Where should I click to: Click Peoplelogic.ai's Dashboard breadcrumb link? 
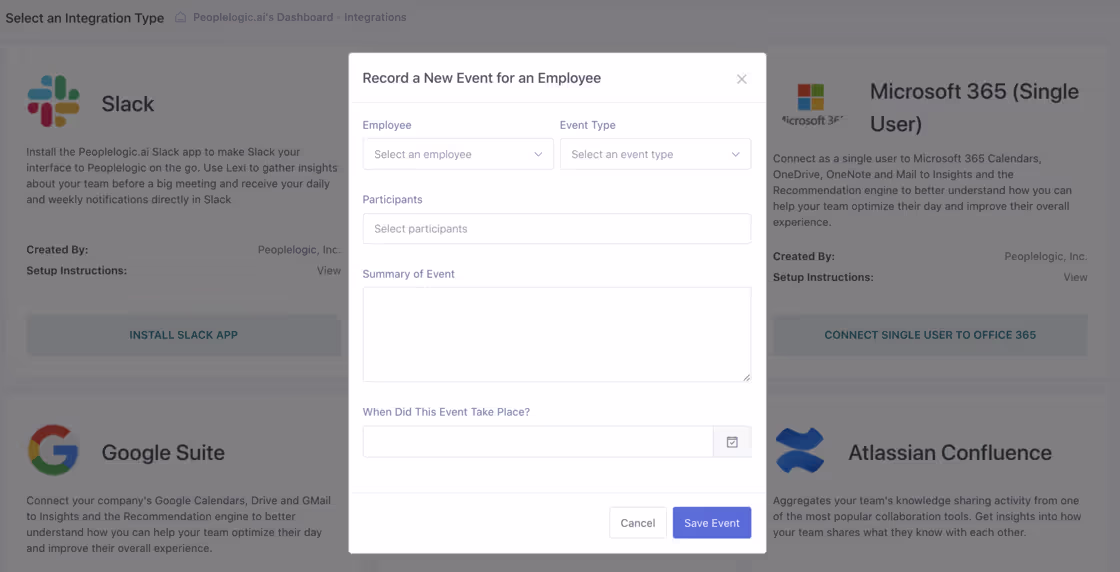tap(263, 17)
